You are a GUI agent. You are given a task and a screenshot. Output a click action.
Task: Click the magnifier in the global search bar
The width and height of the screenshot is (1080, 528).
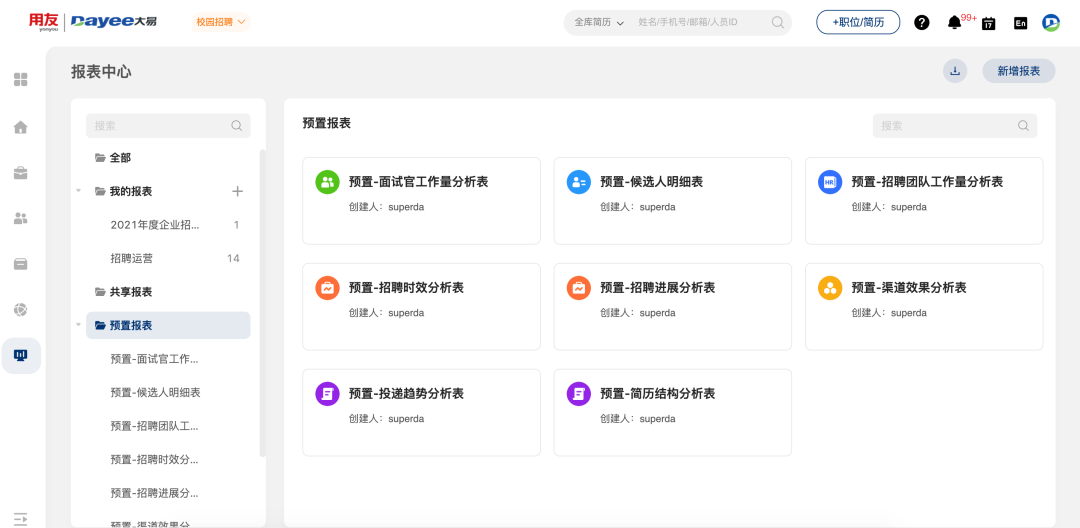778,22
